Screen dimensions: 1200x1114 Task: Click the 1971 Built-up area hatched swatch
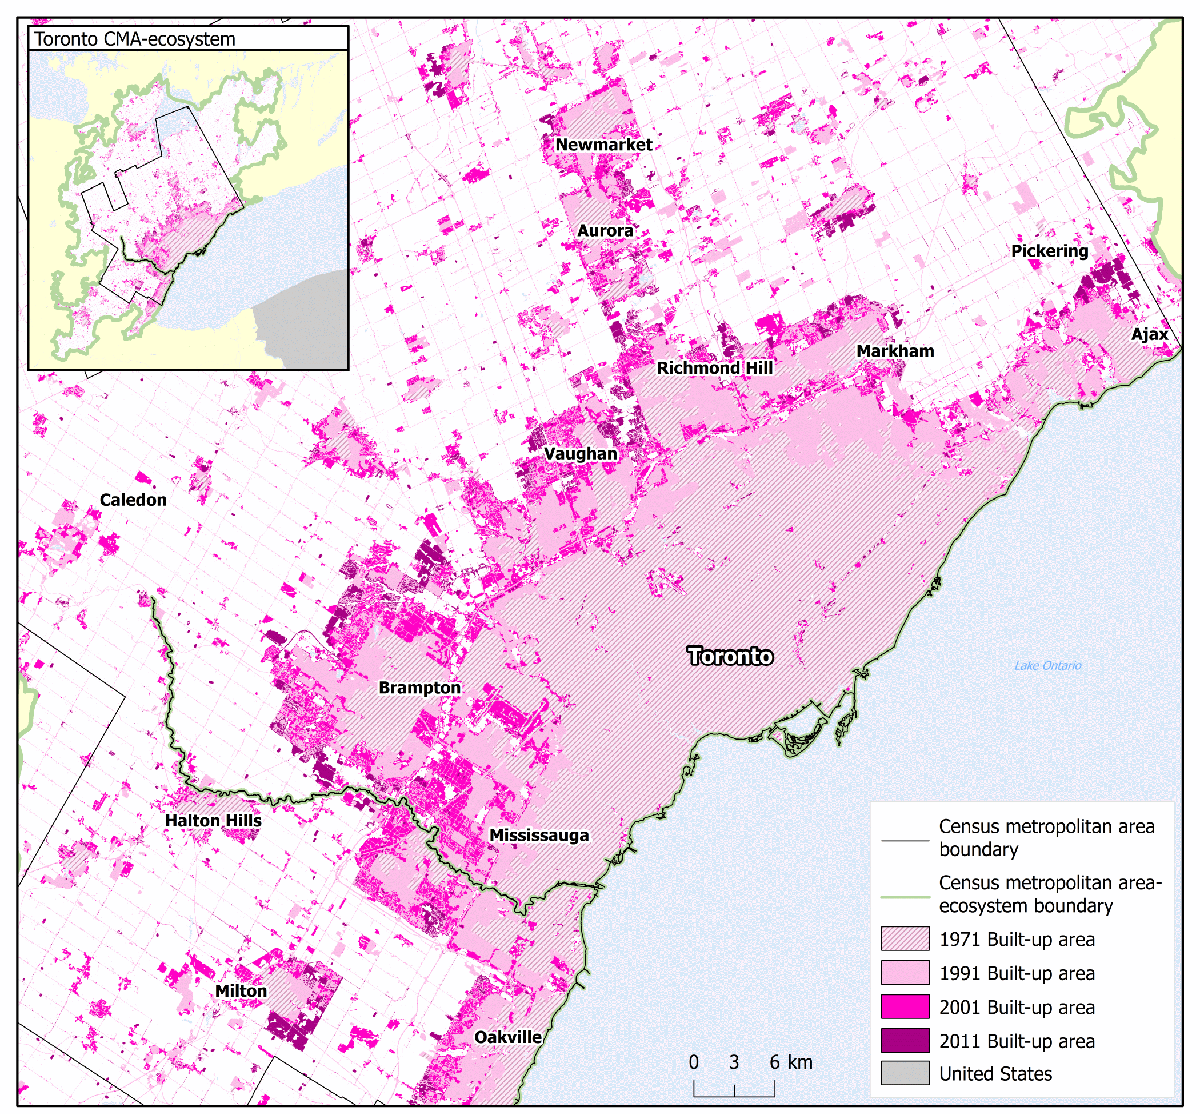(905, 939)
